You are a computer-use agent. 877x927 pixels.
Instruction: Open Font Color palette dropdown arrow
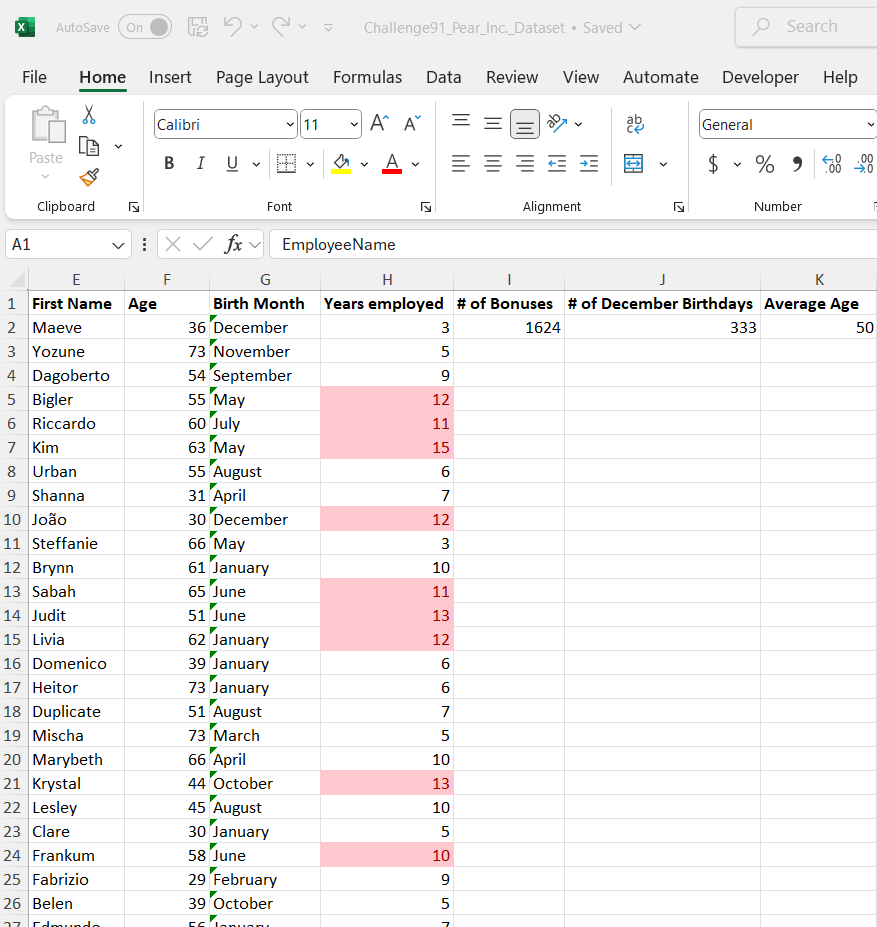click(x=416, y=164)
